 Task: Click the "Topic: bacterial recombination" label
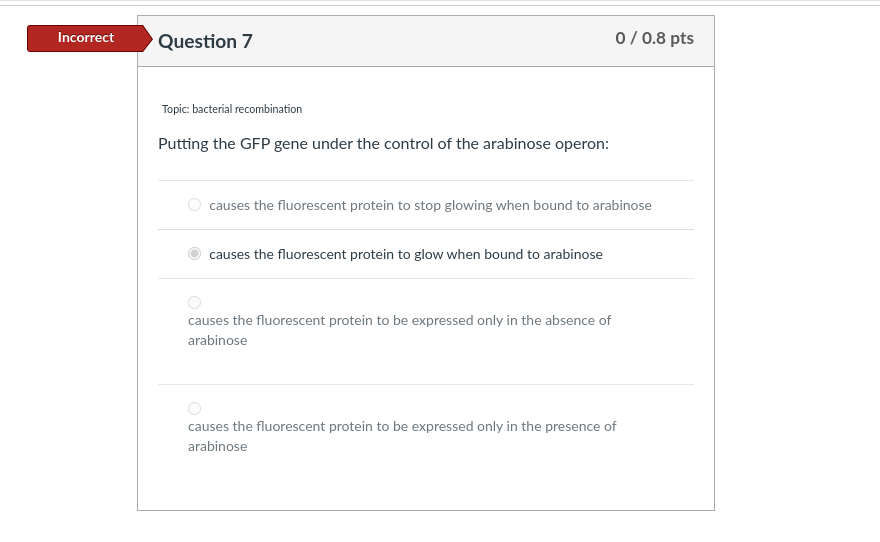point(232,109)
